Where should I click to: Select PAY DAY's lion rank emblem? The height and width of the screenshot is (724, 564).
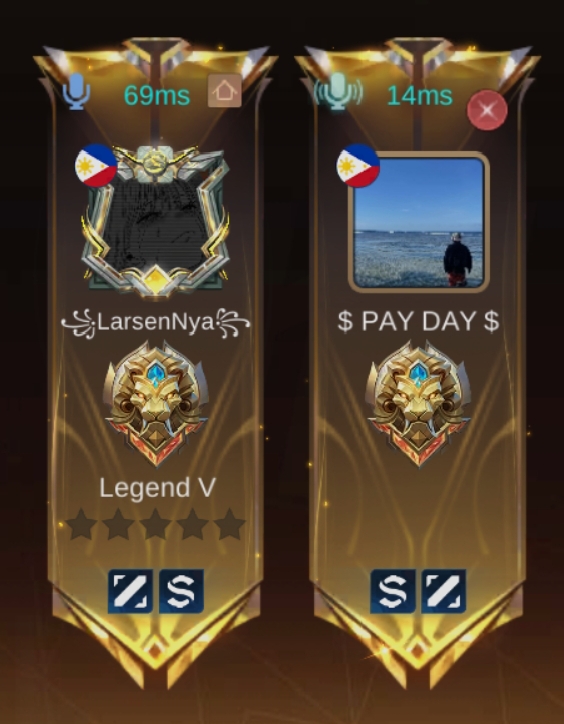[x=418, y=404]
